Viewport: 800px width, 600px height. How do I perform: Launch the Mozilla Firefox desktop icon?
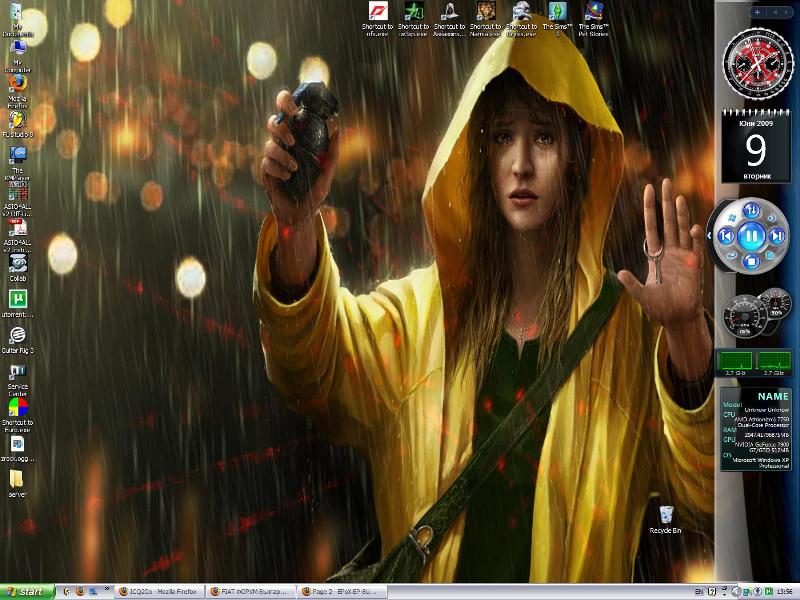(x=17, y=85)
